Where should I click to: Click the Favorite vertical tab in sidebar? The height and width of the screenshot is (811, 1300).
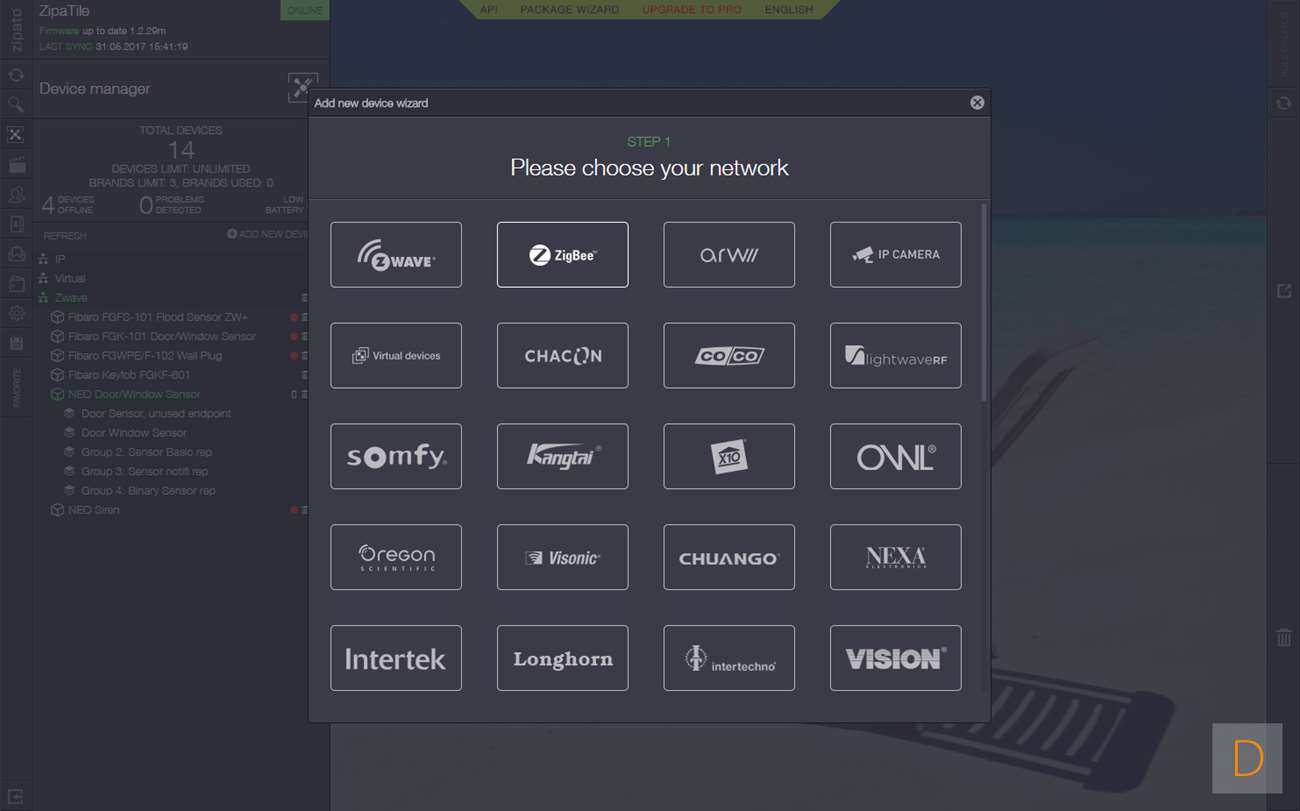click(16, 388)
